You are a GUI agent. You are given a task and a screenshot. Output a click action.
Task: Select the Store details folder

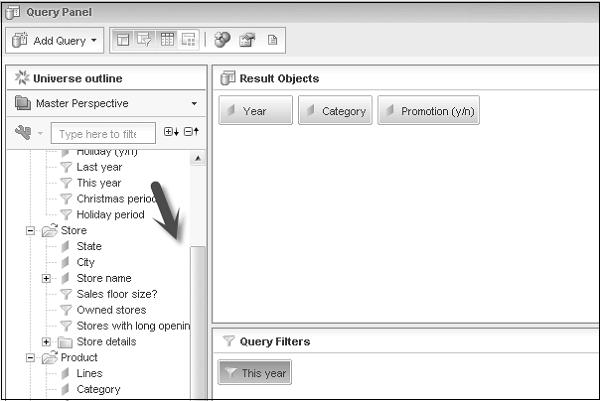click(x=106, y=342)
